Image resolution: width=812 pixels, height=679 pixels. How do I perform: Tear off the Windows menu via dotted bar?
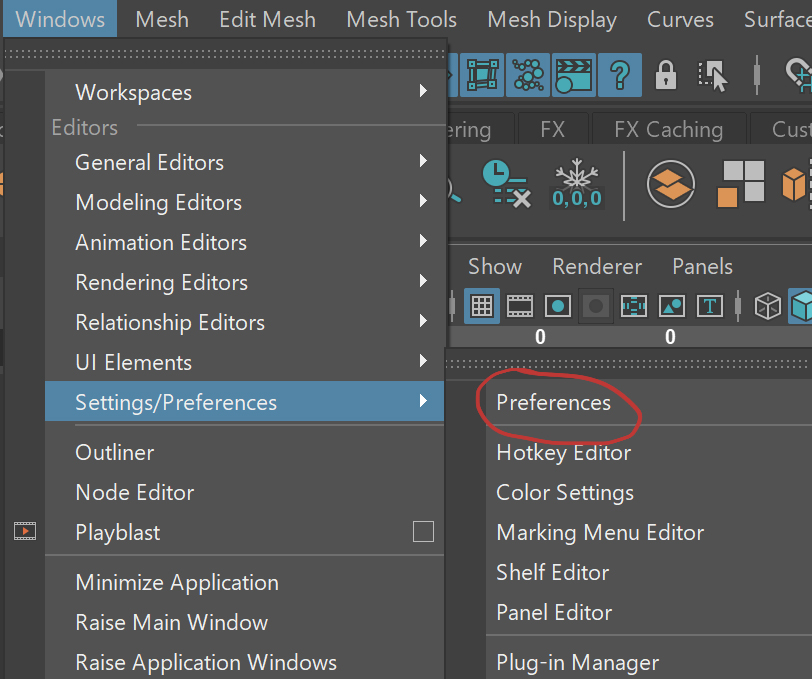tap(224, 55)
